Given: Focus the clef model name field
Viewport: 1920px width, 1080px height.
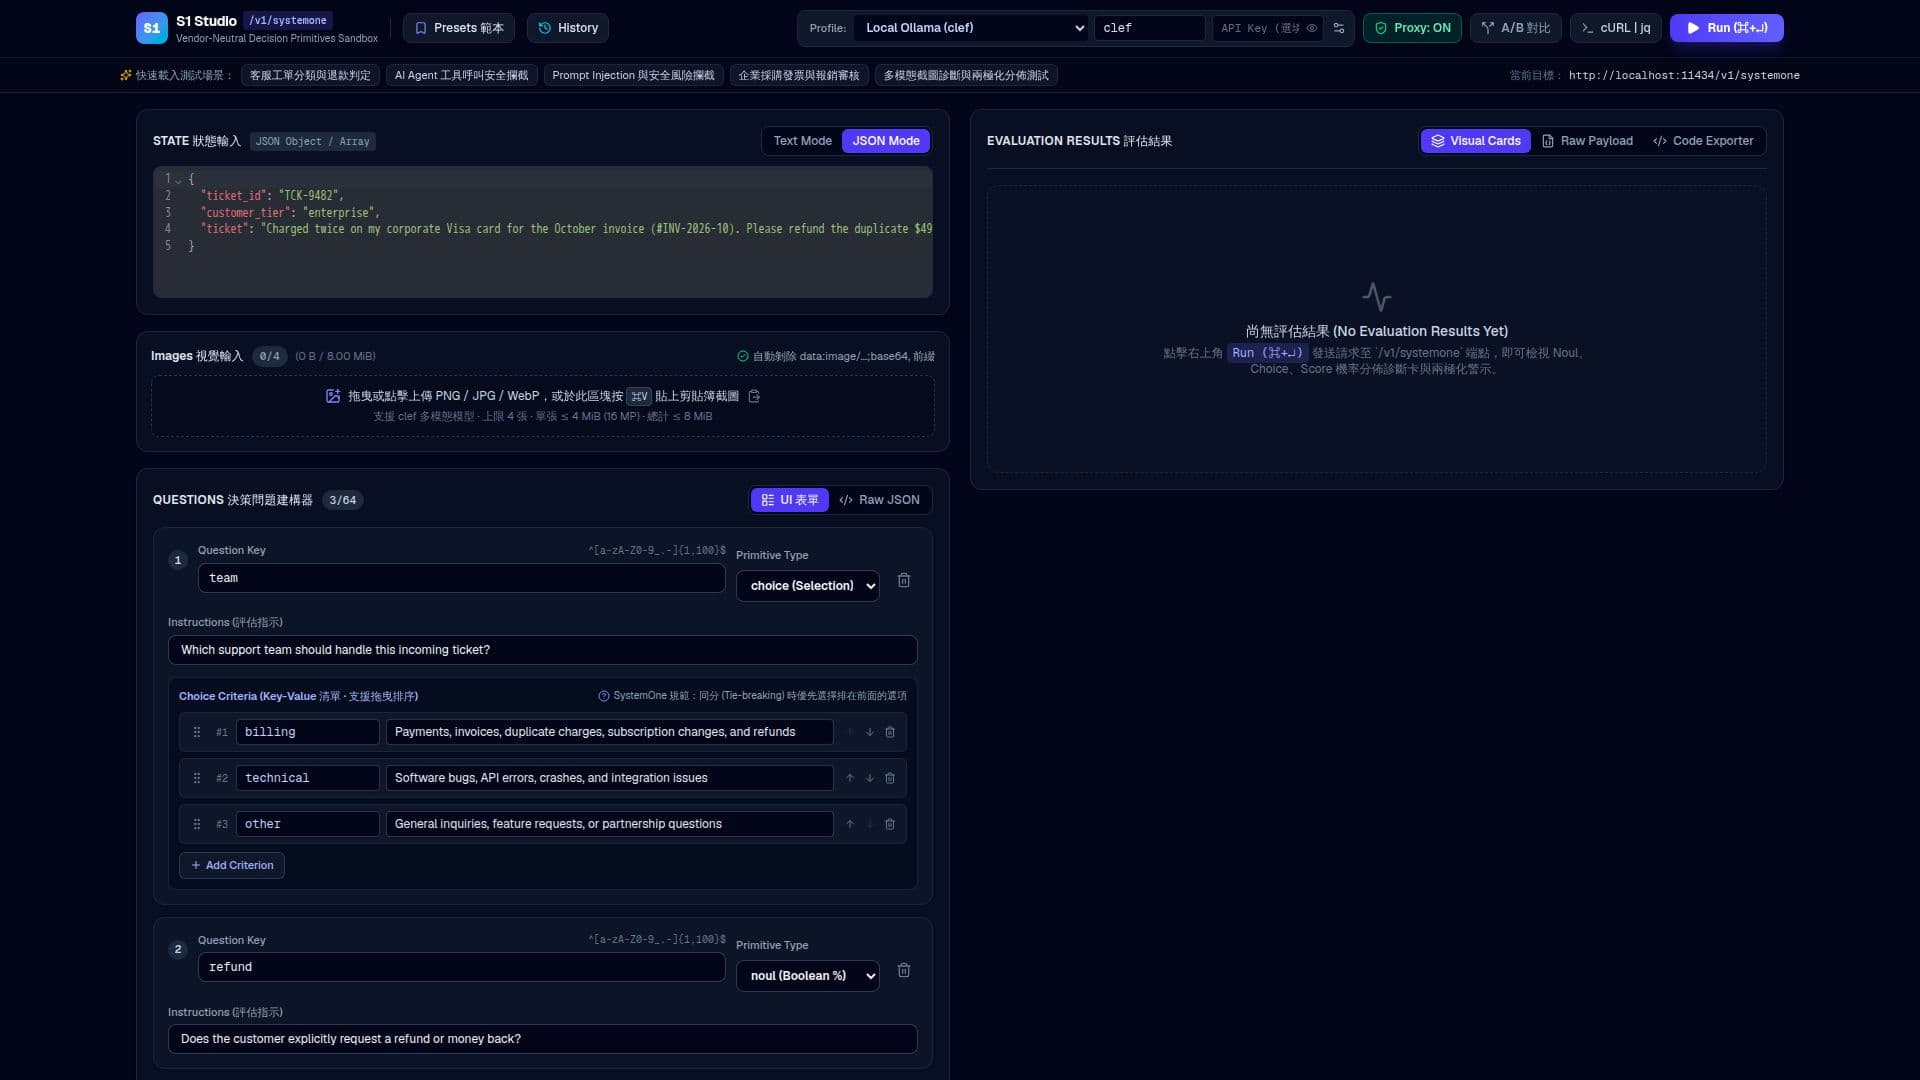Looking at the screenshot, I should (x=1149, y=28).
